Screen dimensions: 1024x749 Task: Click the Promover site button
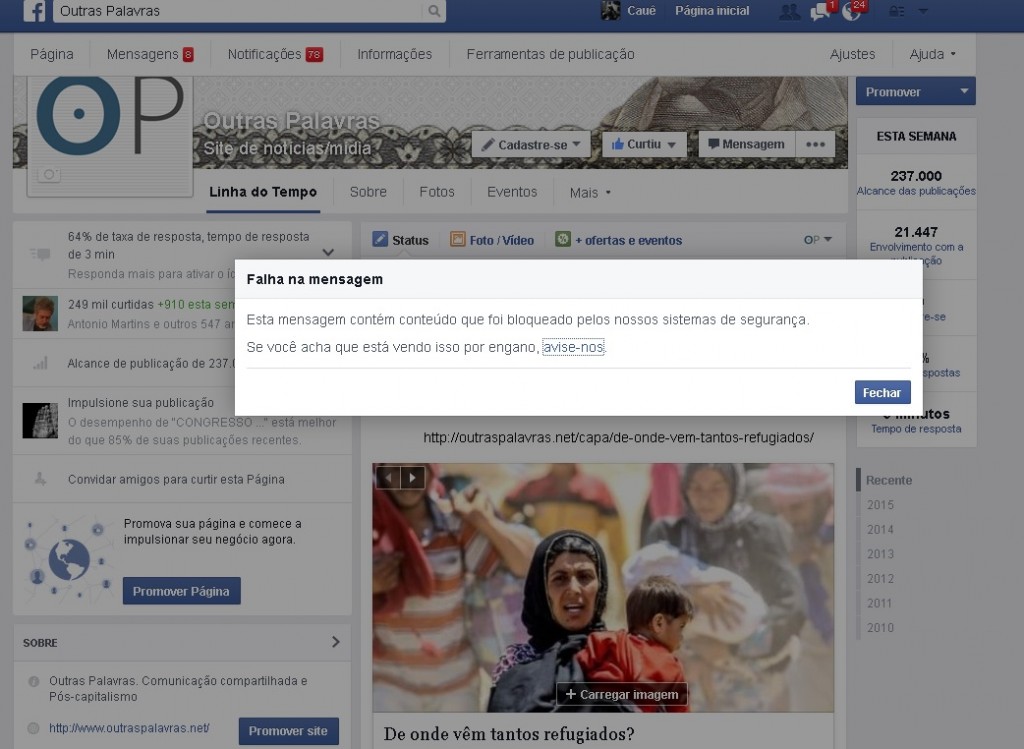pyautogui.click(x=289, y=731)
